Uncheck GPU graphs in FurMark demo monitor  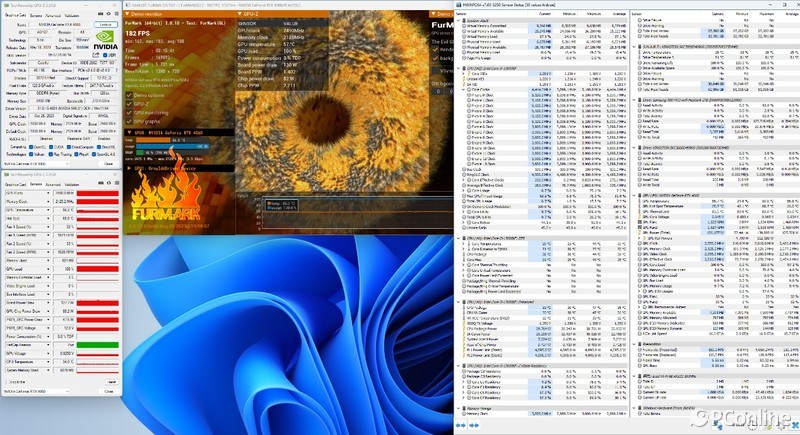pyautogui.click(x=129, y=121)
